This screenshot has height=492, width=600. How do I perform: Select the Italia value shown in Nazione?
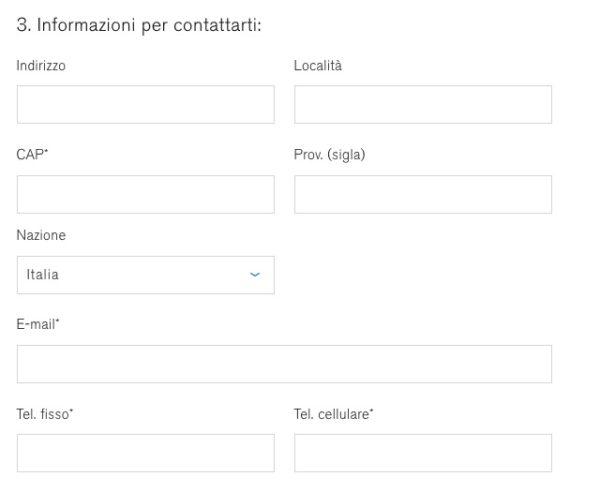[x=42, y=275]
